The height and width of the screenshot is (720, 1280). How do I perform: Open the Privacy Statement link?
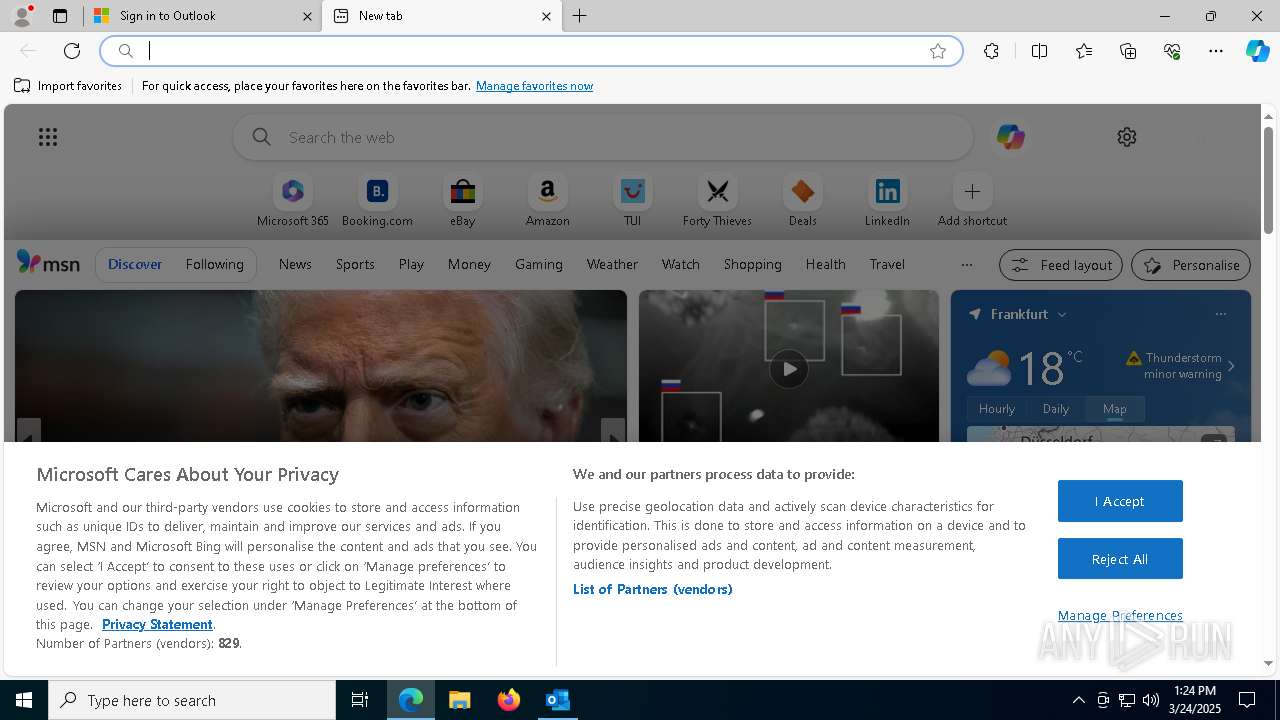[x=157, y=624]
